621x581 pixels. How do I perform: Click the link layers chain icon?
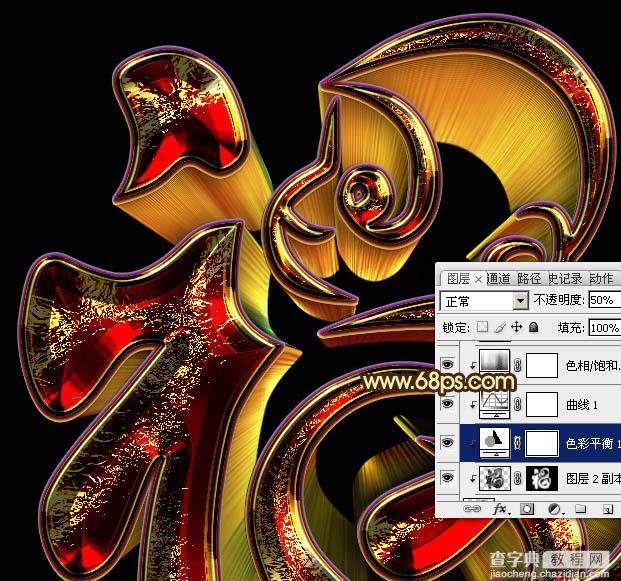coord(472,509)
